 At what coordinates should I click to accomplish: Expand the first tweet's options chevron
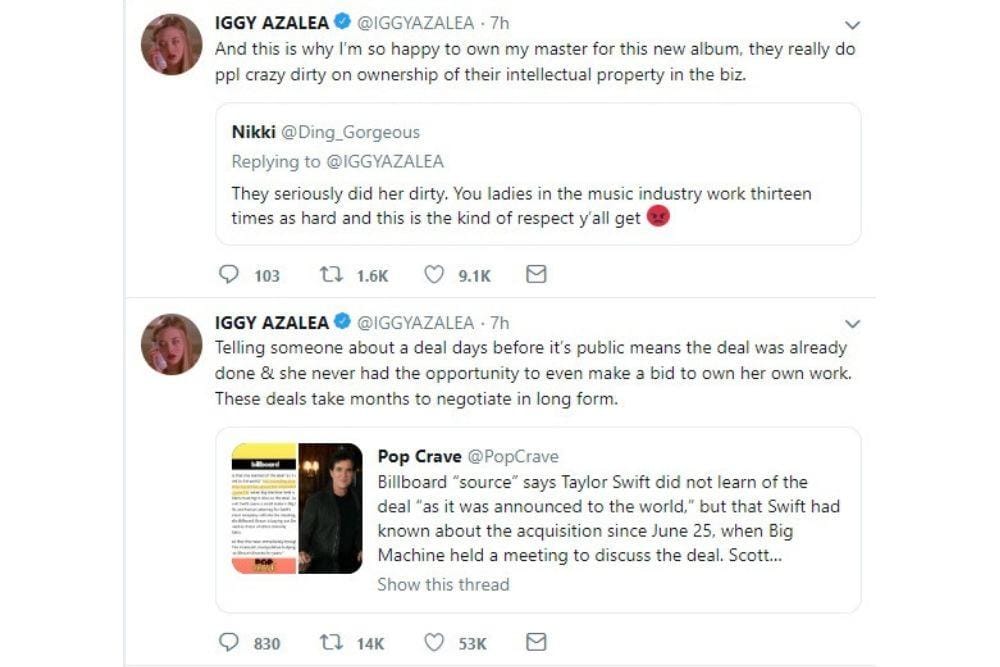coord(852,25)
